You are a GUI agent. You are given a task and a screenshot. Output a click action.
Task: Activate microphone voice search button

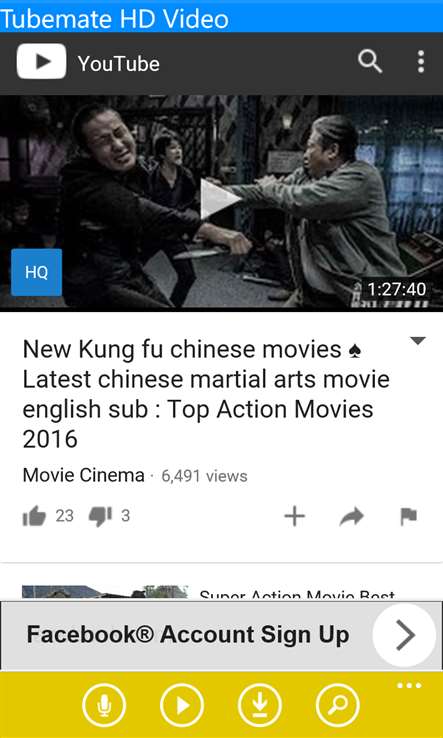tap(104, 706)
